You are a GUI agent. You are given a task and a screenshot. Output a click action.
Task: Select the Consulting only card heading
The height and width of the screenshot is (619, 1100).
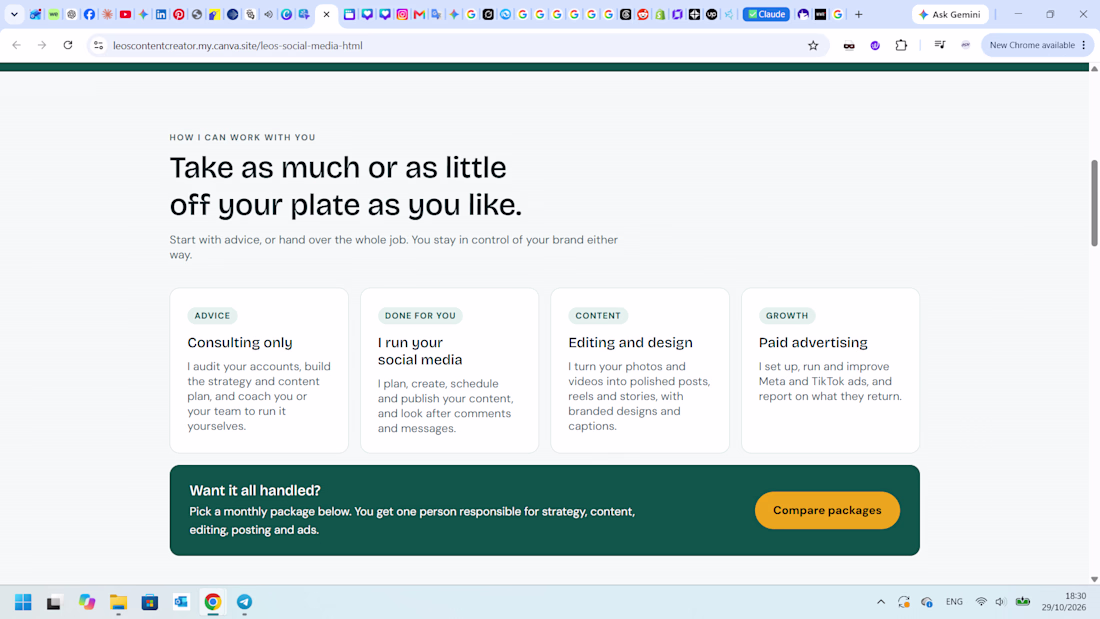tap(240, 342)
